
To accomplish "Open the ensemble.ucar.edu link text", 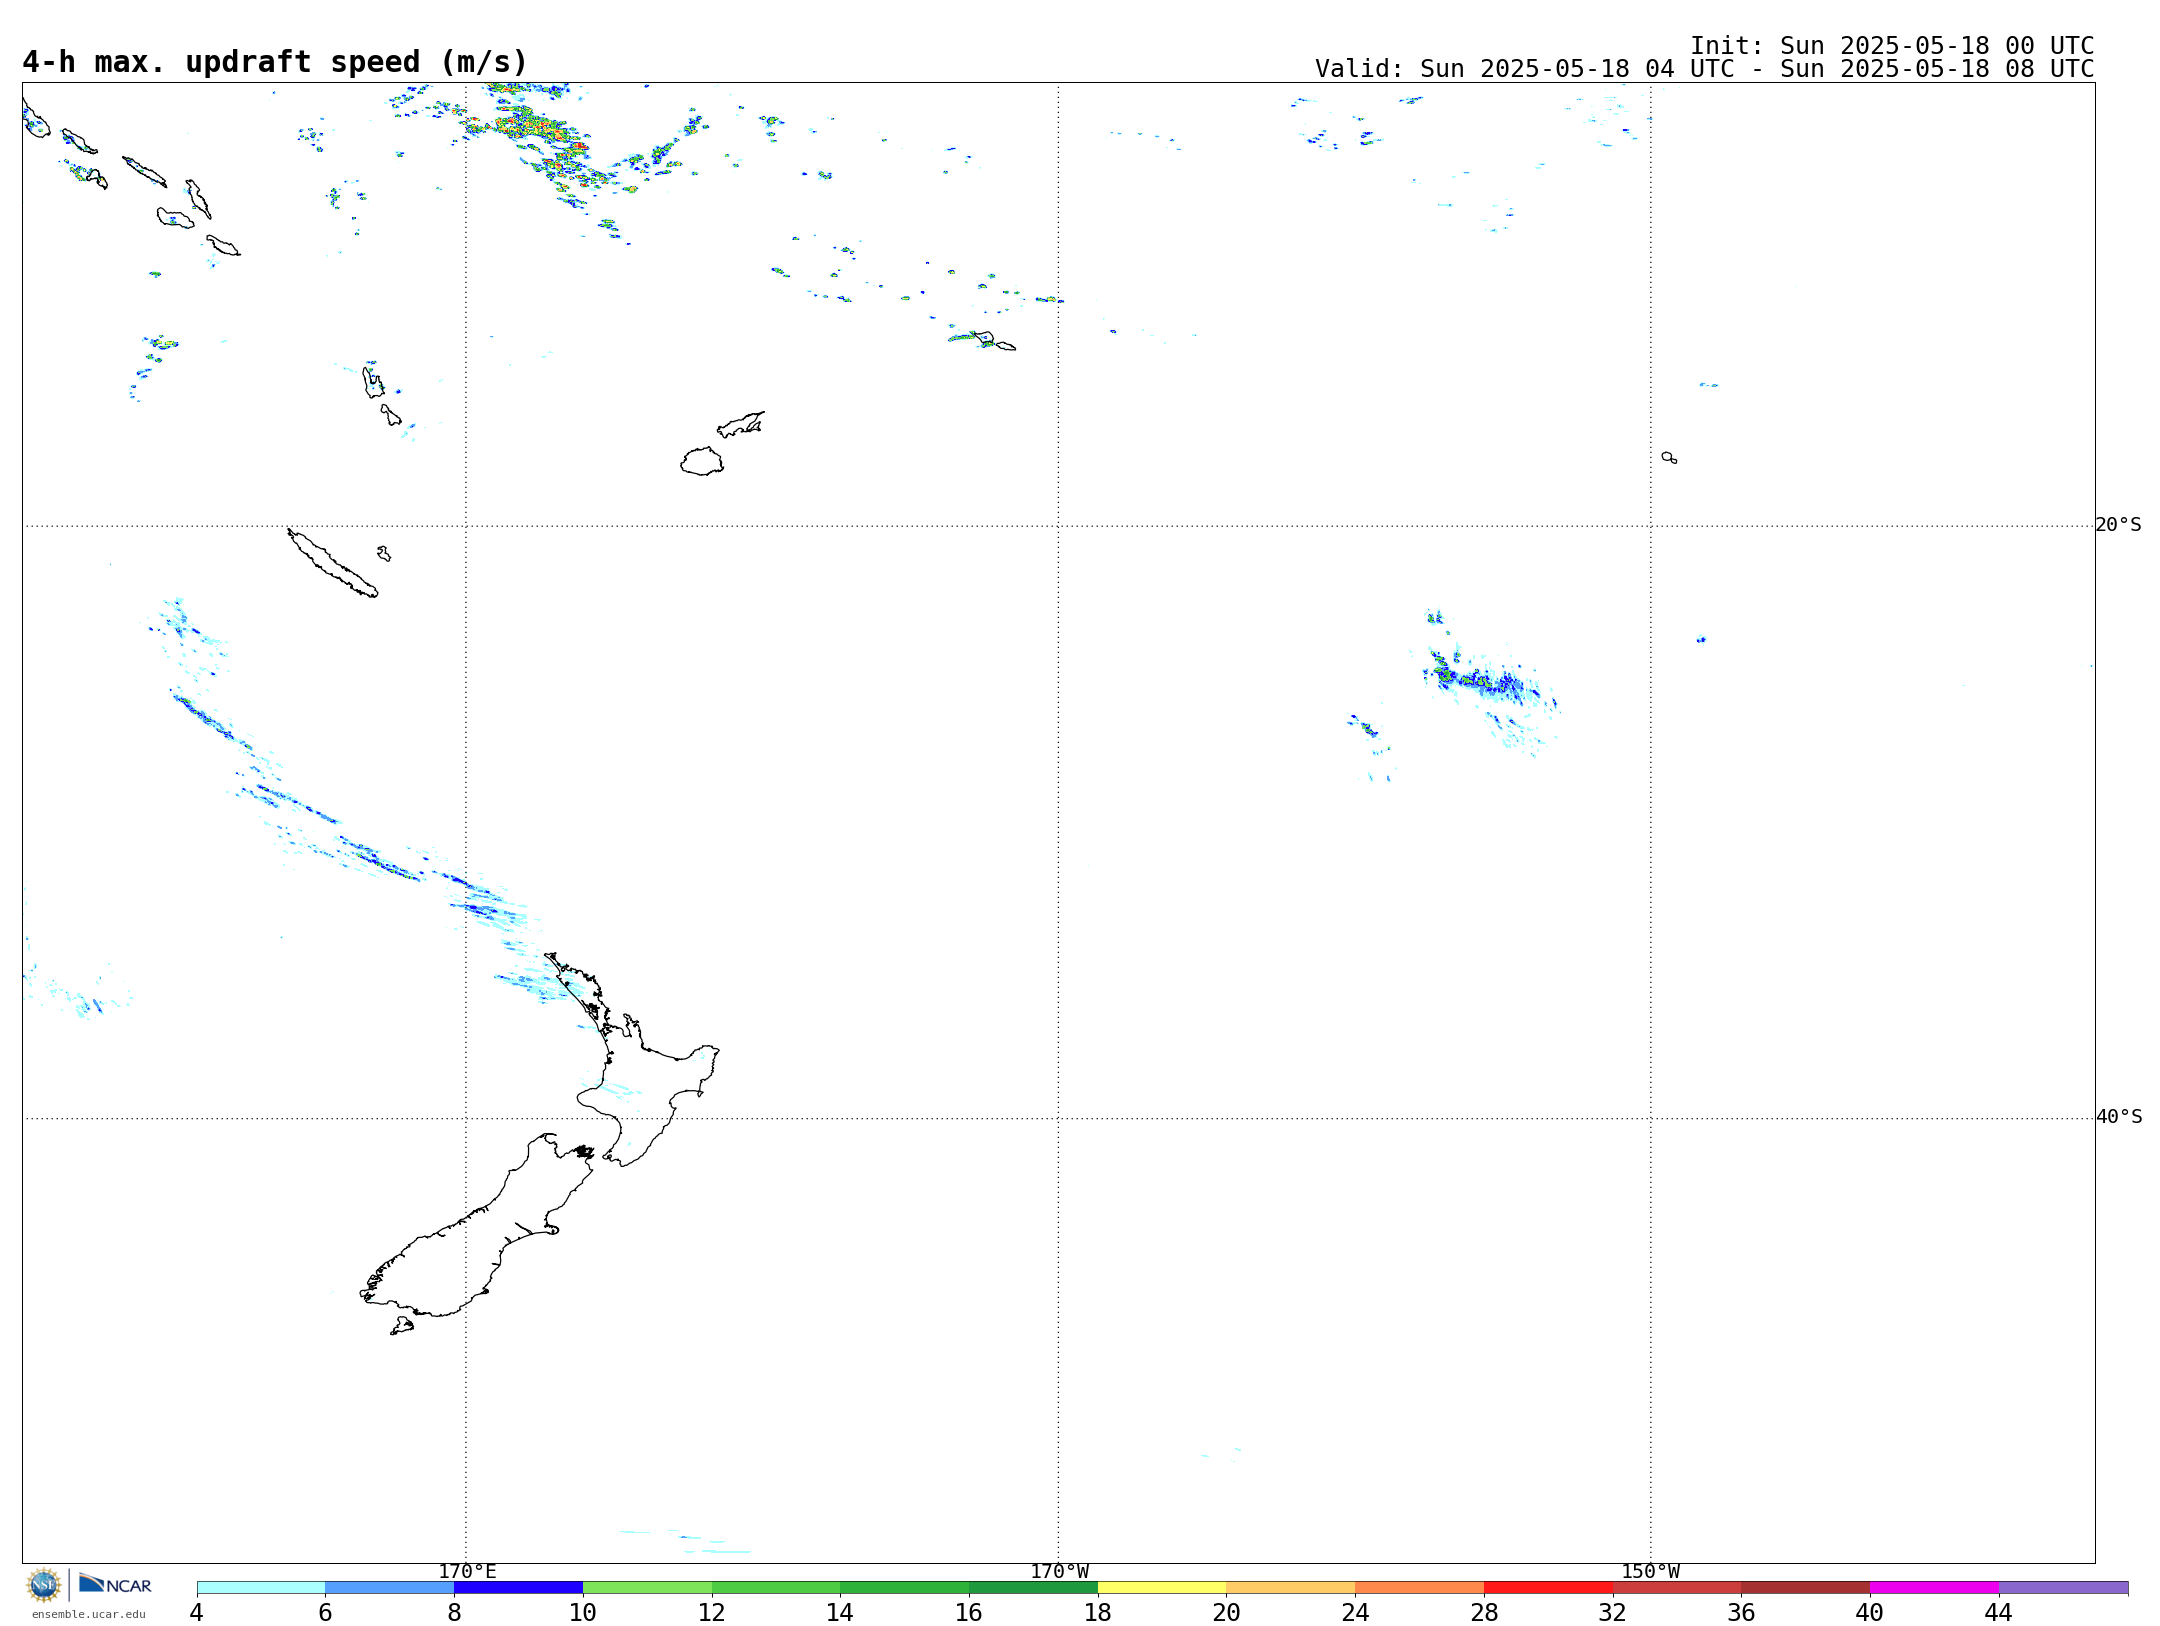I will point(89,1613).
